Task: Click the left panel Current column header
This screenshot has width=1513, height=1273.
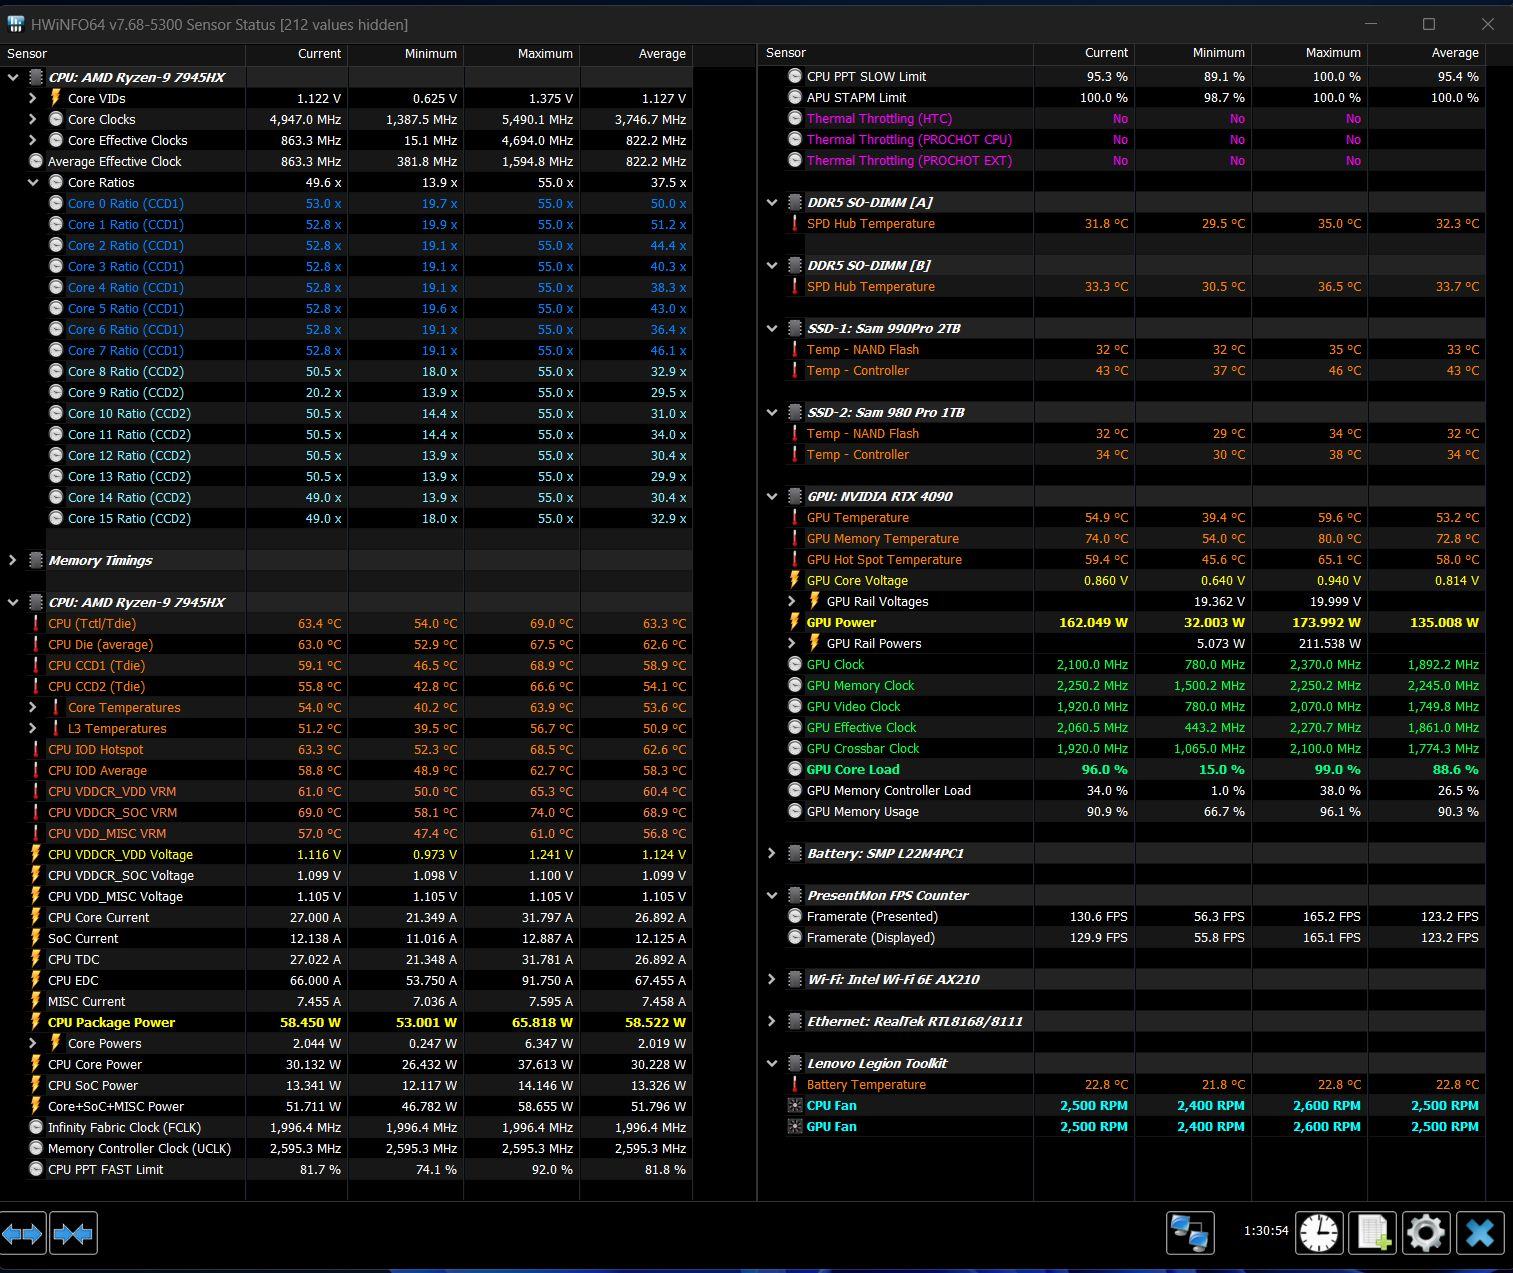Action: coord(296,53)
